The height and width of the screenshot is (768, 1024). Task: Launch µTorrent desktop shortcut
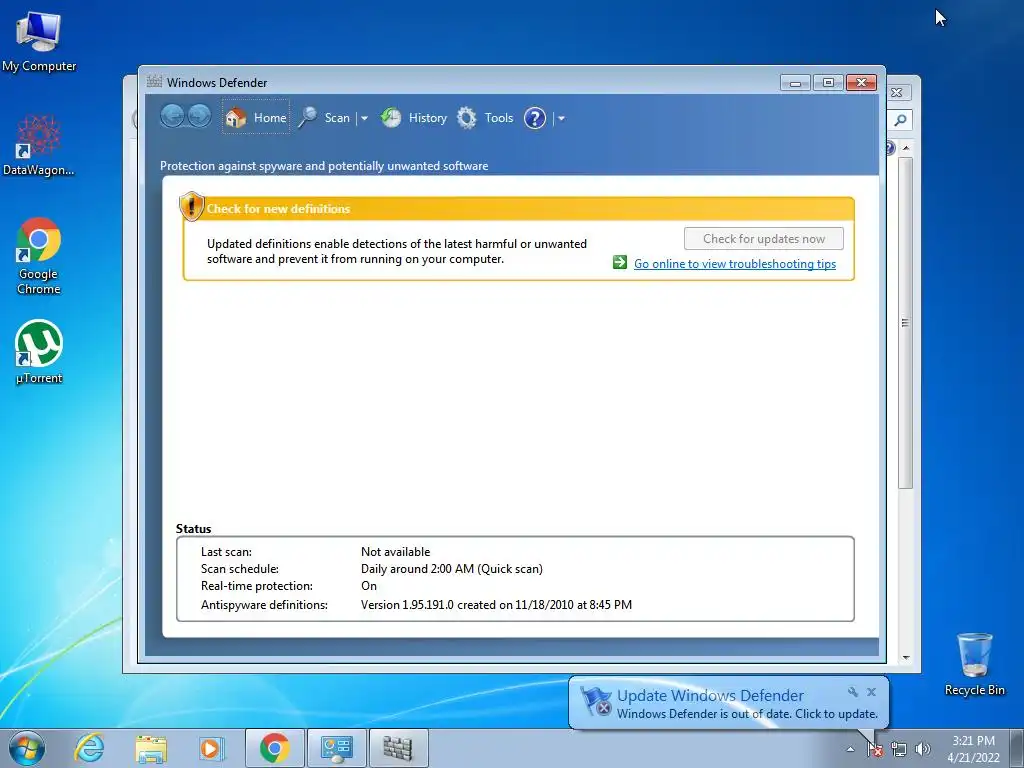39,352
